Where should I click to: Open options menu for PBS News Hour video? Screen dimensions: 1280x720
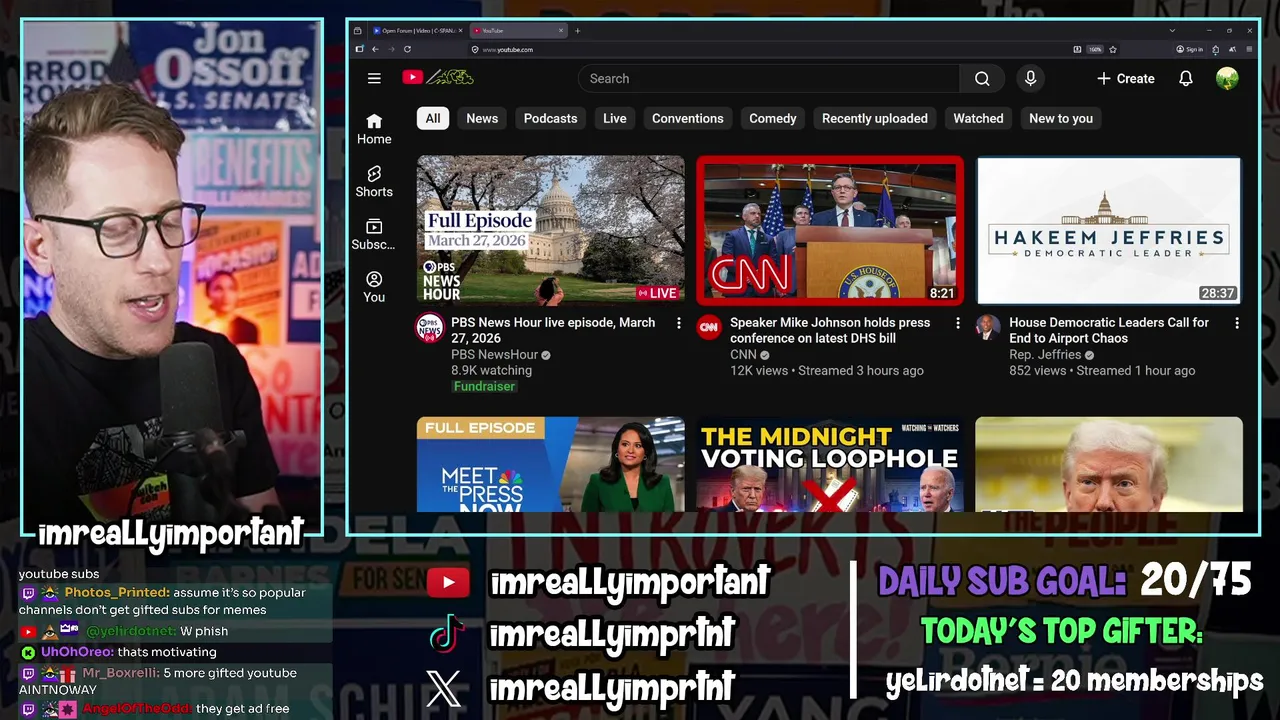coord(678,323)
